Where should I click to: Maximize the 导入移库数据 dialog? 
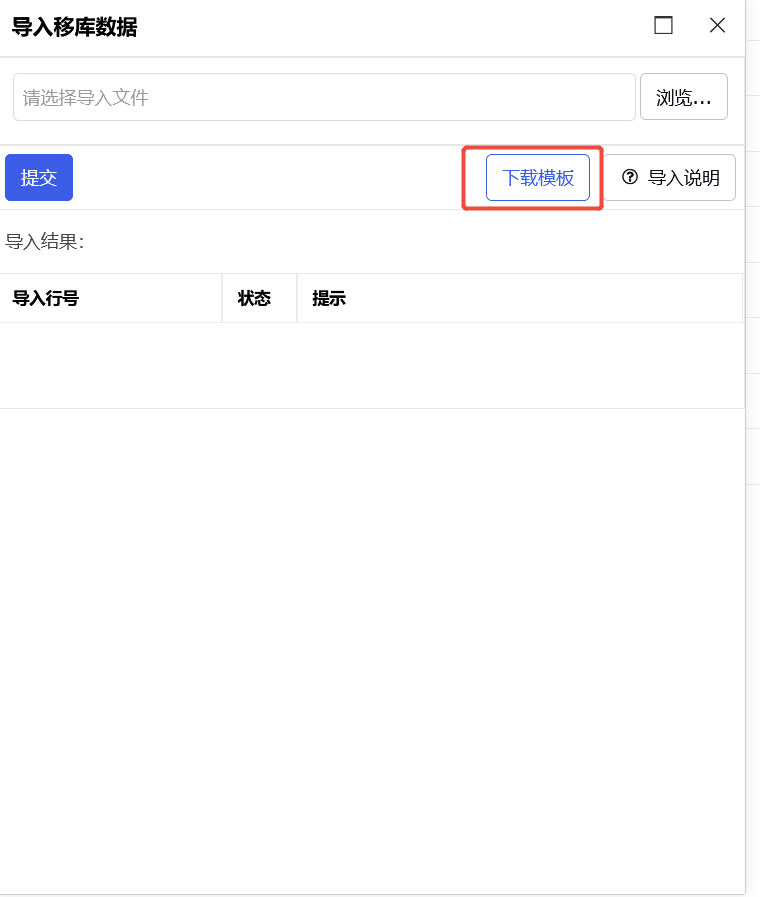(x=663, y=25)
